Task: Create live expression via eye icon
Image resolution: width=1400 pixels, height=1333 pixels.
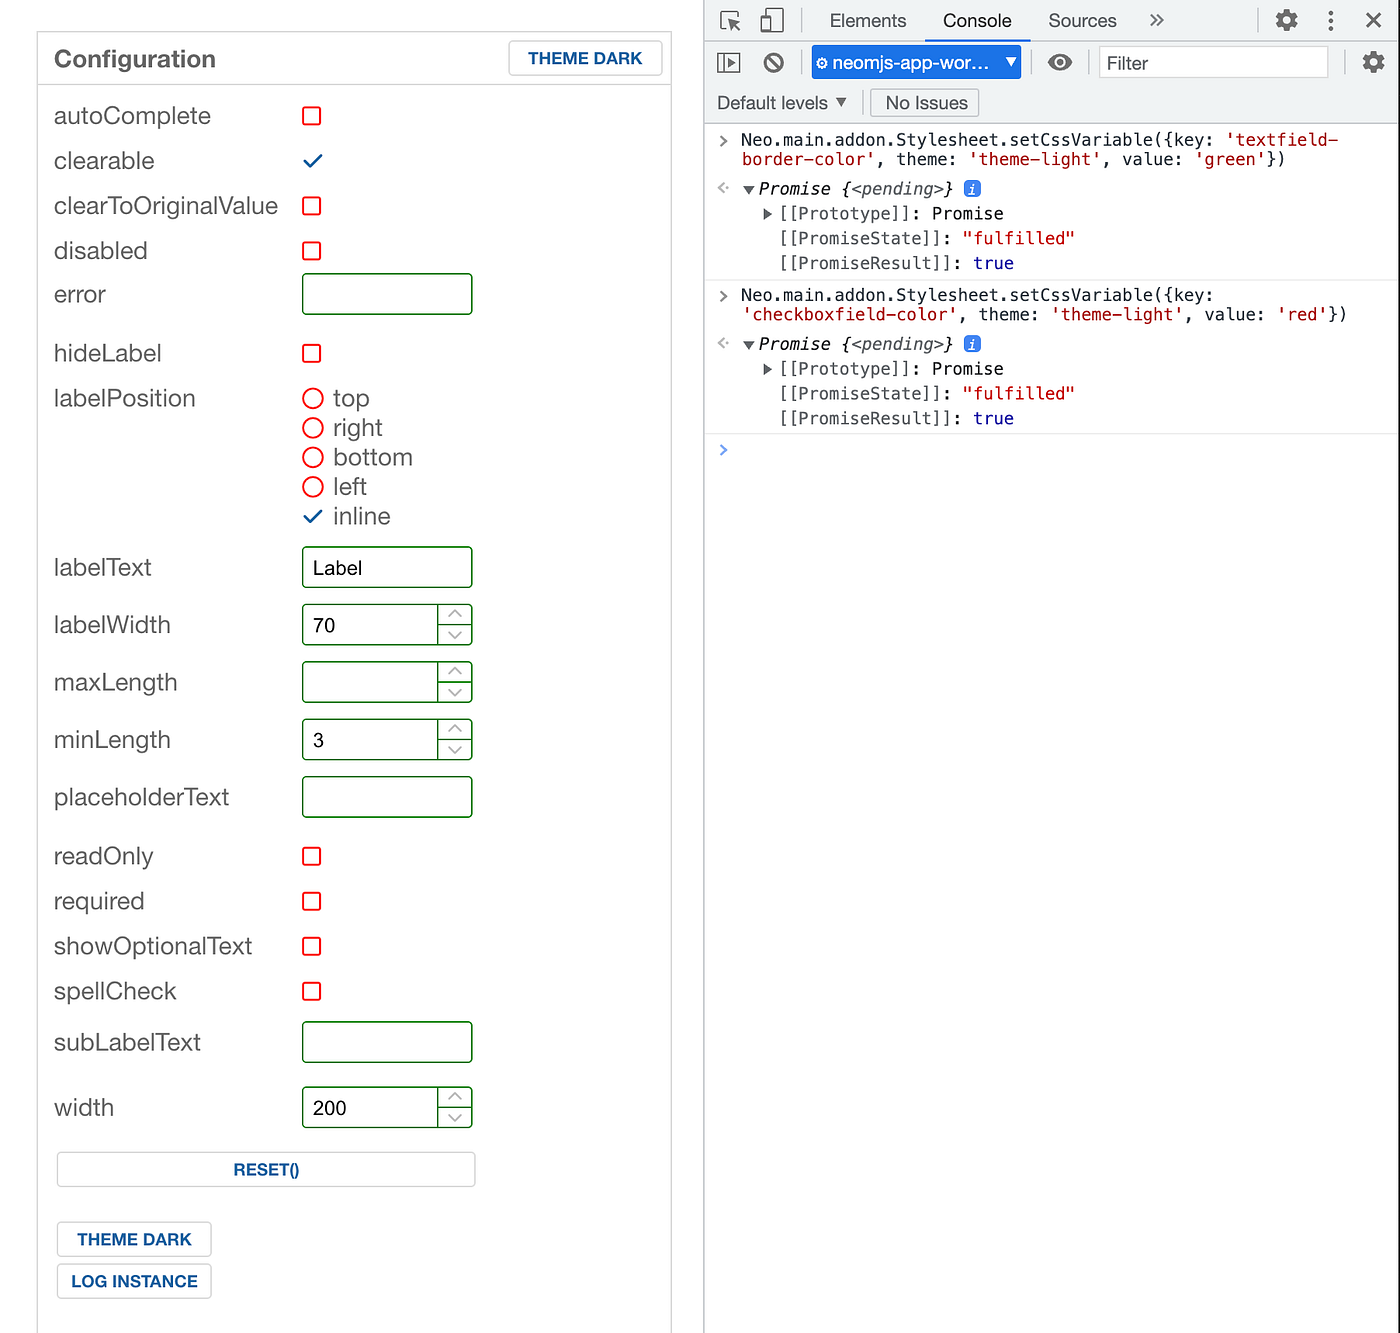Action: tap(1060, 63)
